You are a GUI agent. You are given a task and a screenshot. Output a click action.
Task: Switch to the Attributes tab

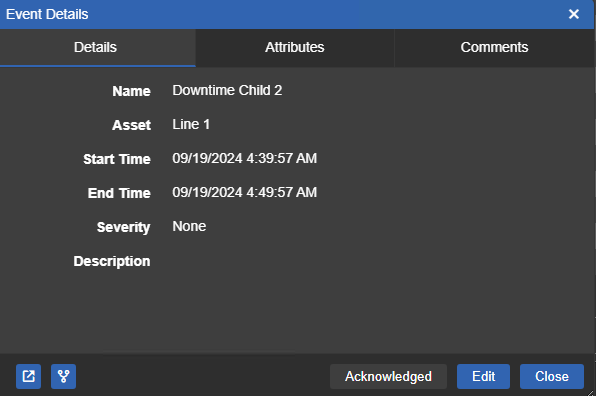point(295,48)
